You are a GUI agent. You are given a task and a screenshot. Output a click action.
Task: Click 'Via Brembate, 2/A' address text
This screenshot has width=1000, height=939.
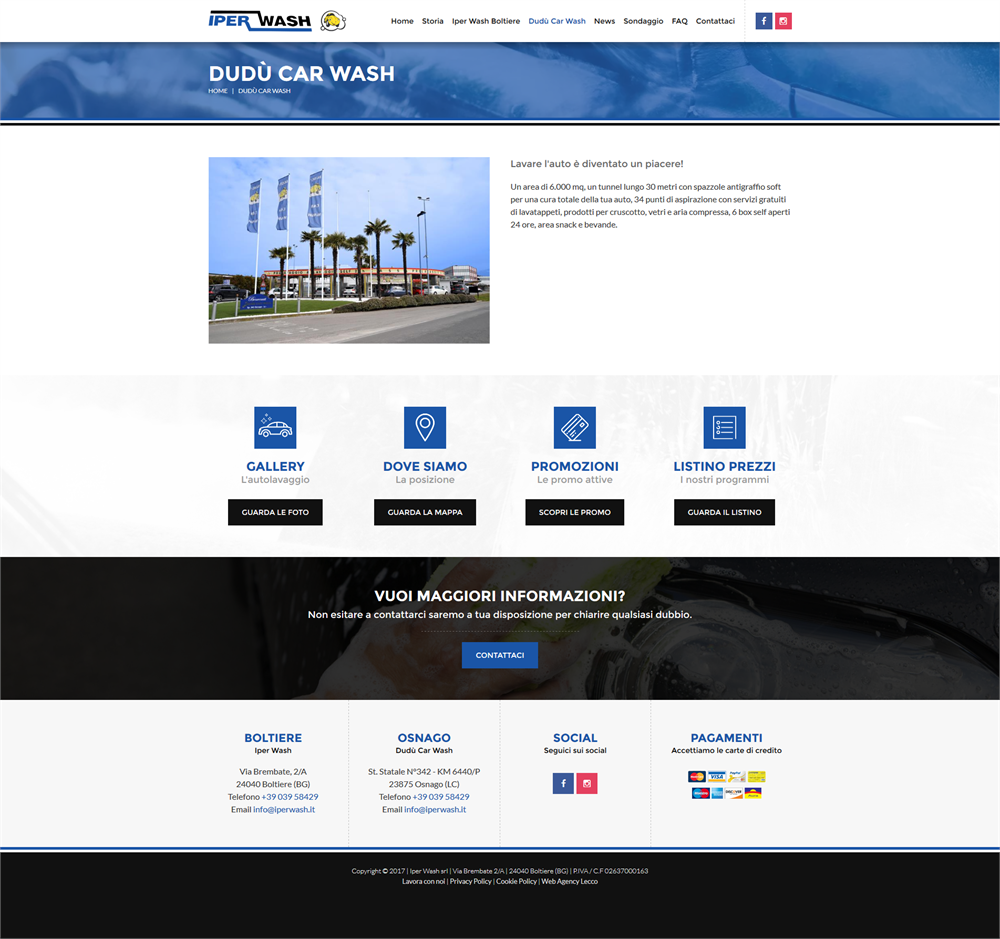pos(273,772)
